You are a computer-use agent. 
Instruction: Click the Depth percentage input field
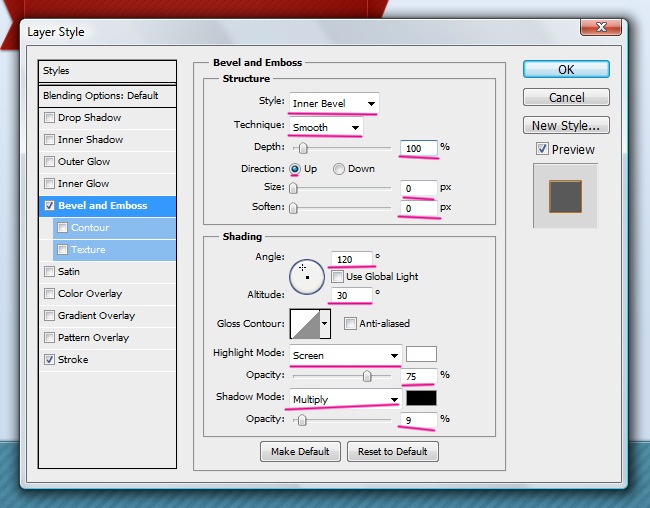(x=418, y=148)
